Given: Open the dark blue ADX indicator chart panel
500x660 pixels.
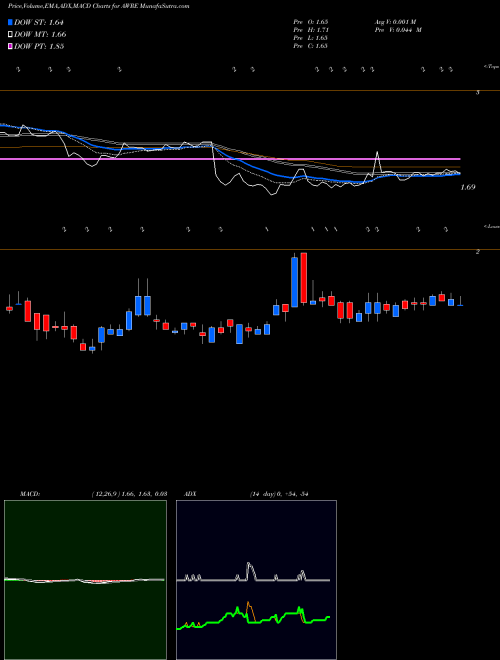Looking at the screenshot, I should pos(256,580).
